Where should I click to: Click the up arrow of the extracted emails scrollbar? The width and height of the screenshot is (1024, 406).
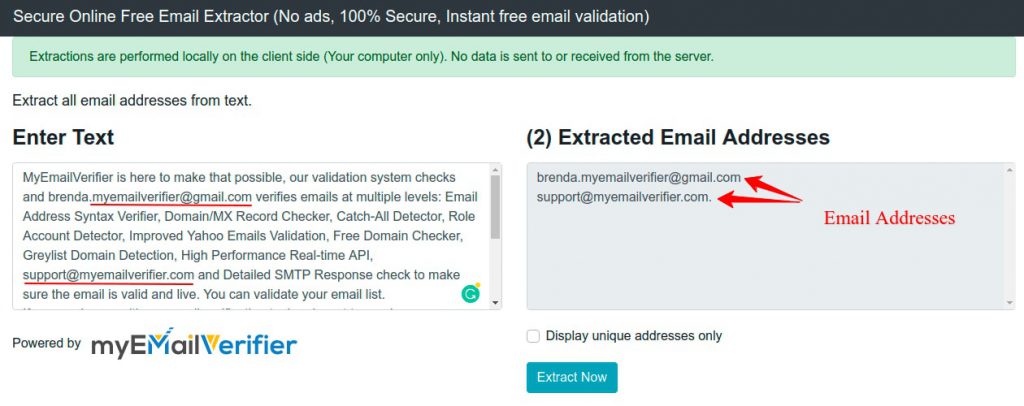(x=1010, y=170)
